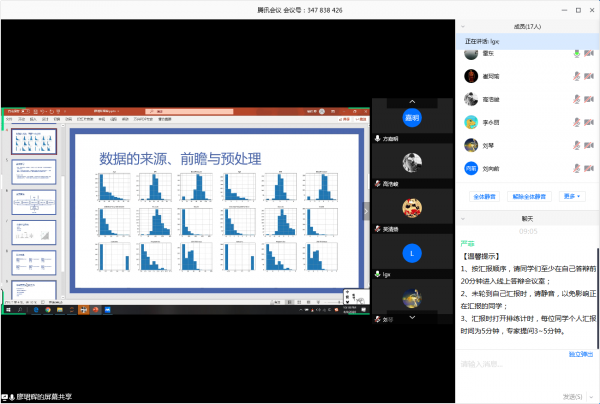
Task: Unmute the member with the dark red avatar
Action: (x=577, y=77)
